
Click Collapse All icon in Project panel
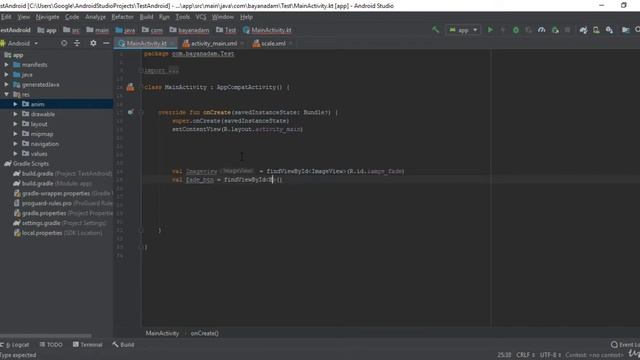(77, 43)
